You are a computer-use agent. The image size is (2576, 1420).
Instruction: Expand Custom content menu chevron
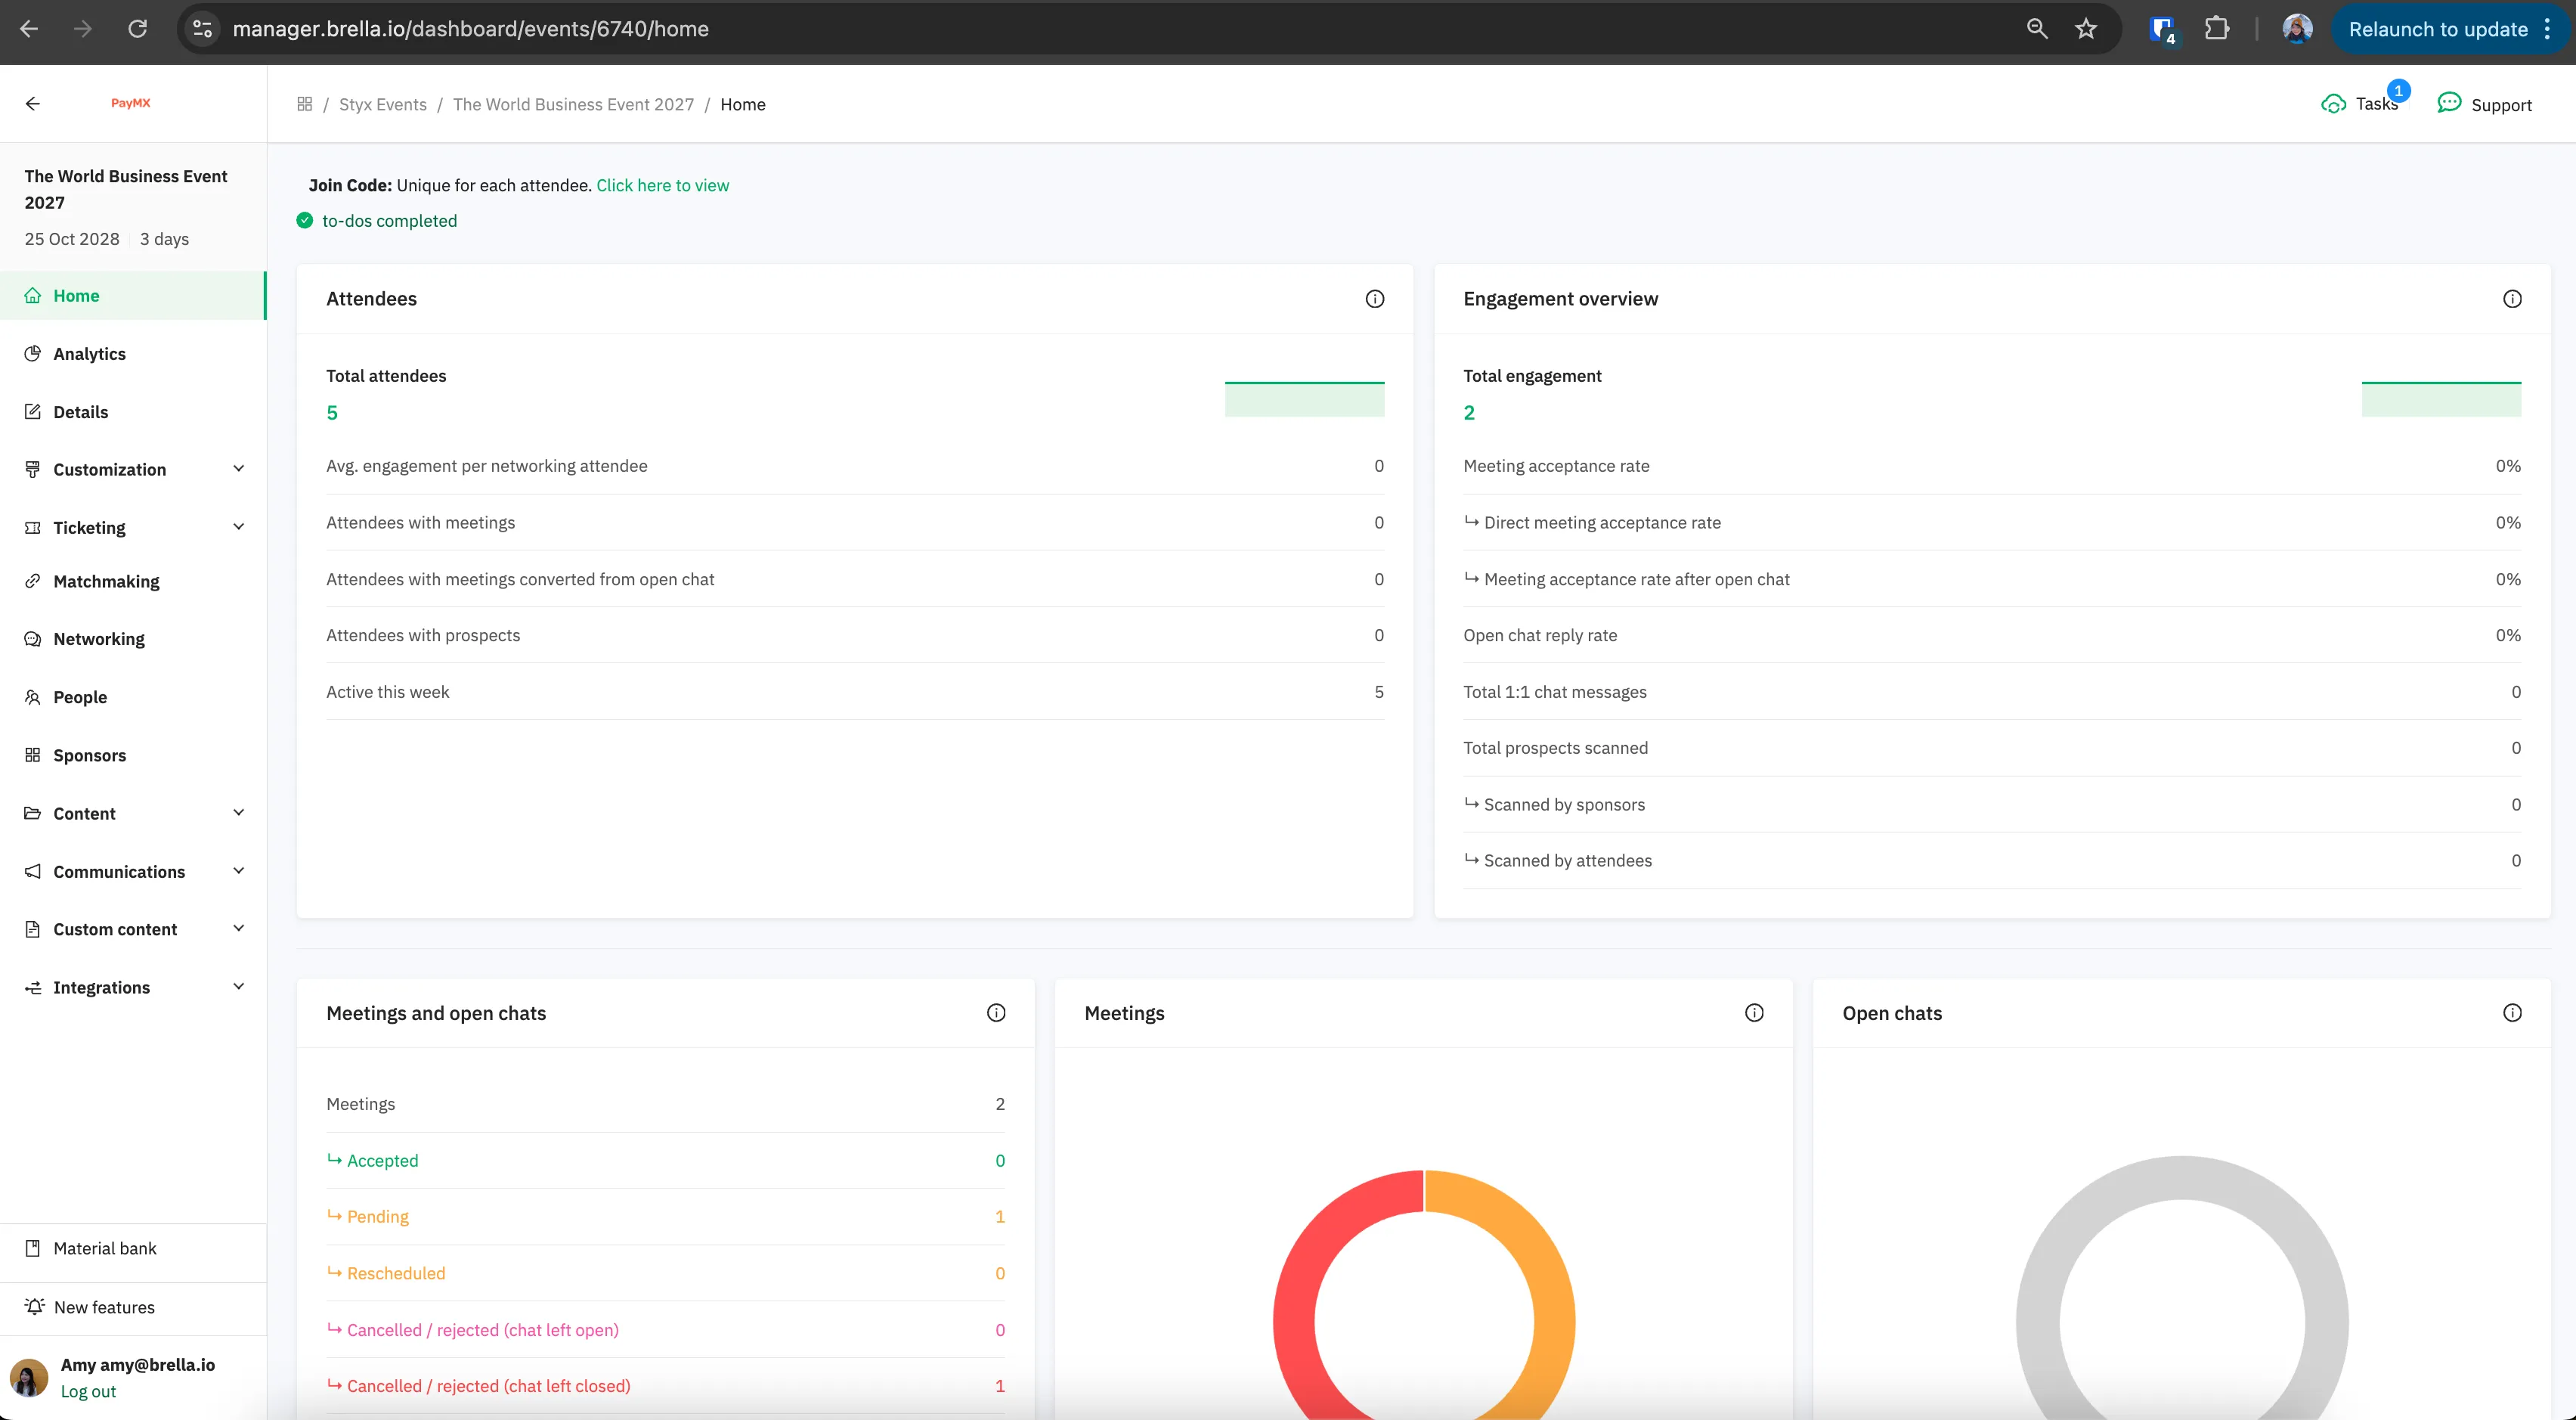239,929
